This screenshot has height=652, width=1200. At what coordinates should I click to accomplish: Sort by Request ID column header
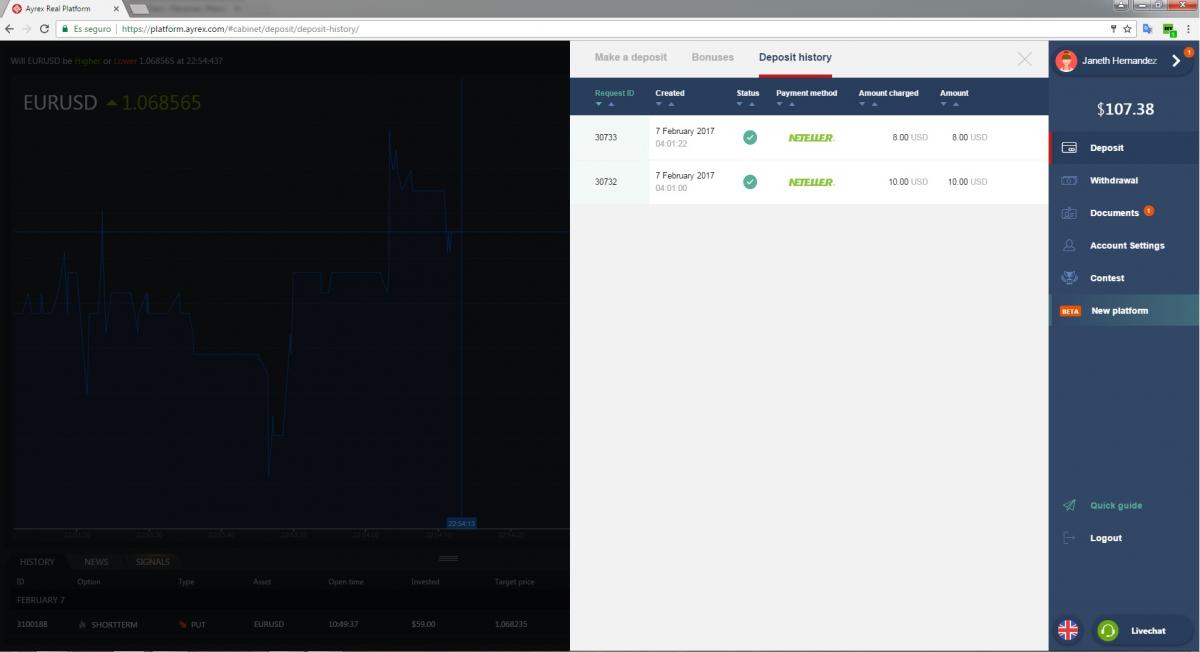tap(614, 93)
